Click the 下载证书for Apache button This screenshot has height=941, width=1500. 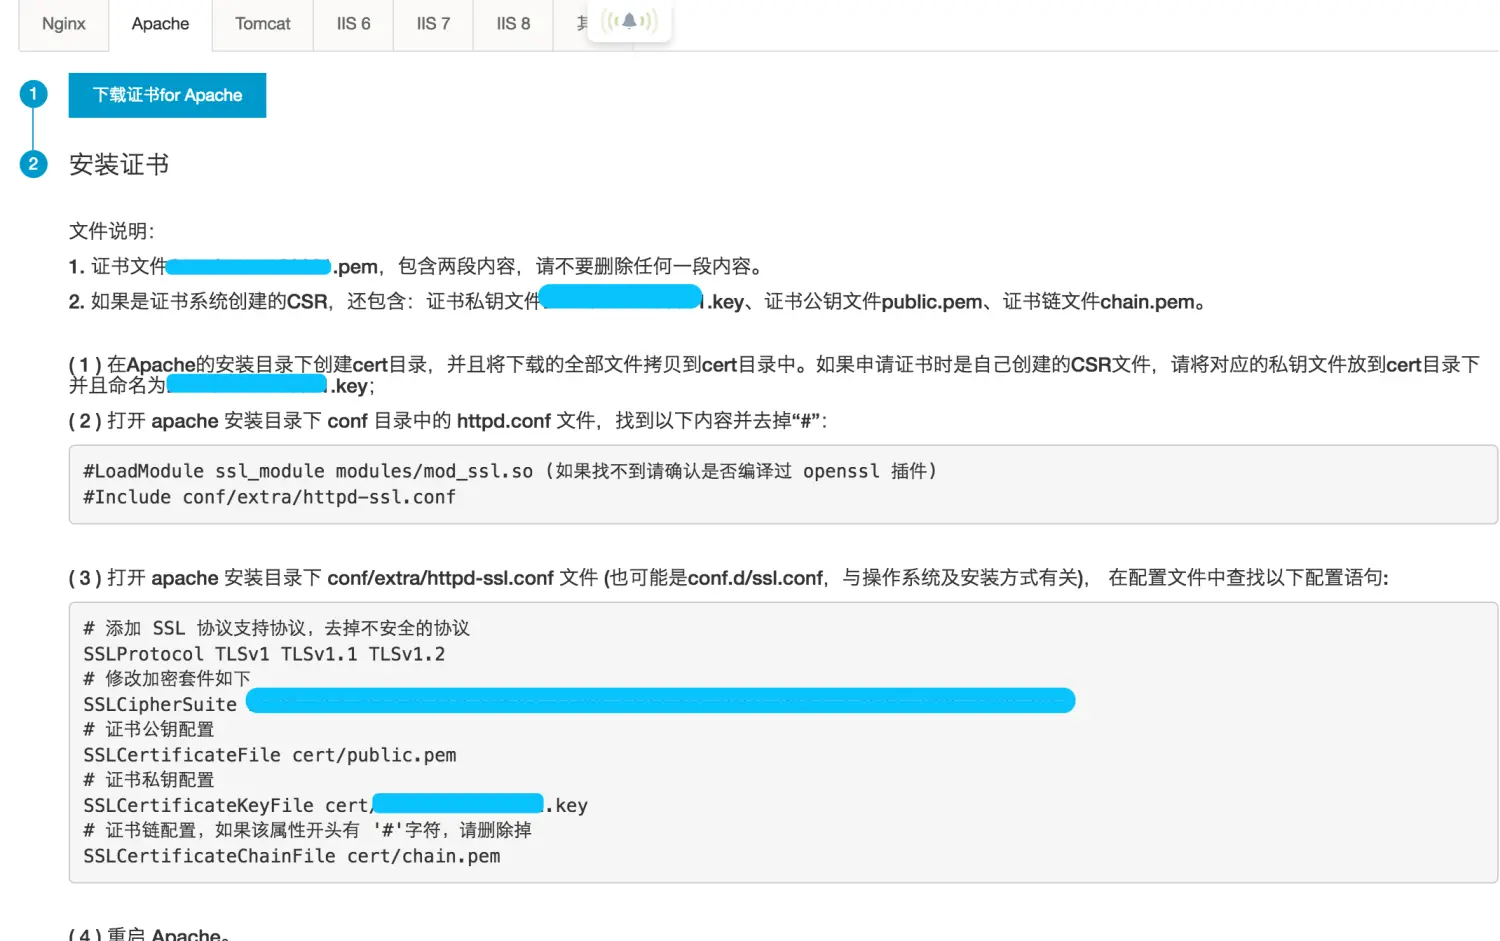point(167,95)
